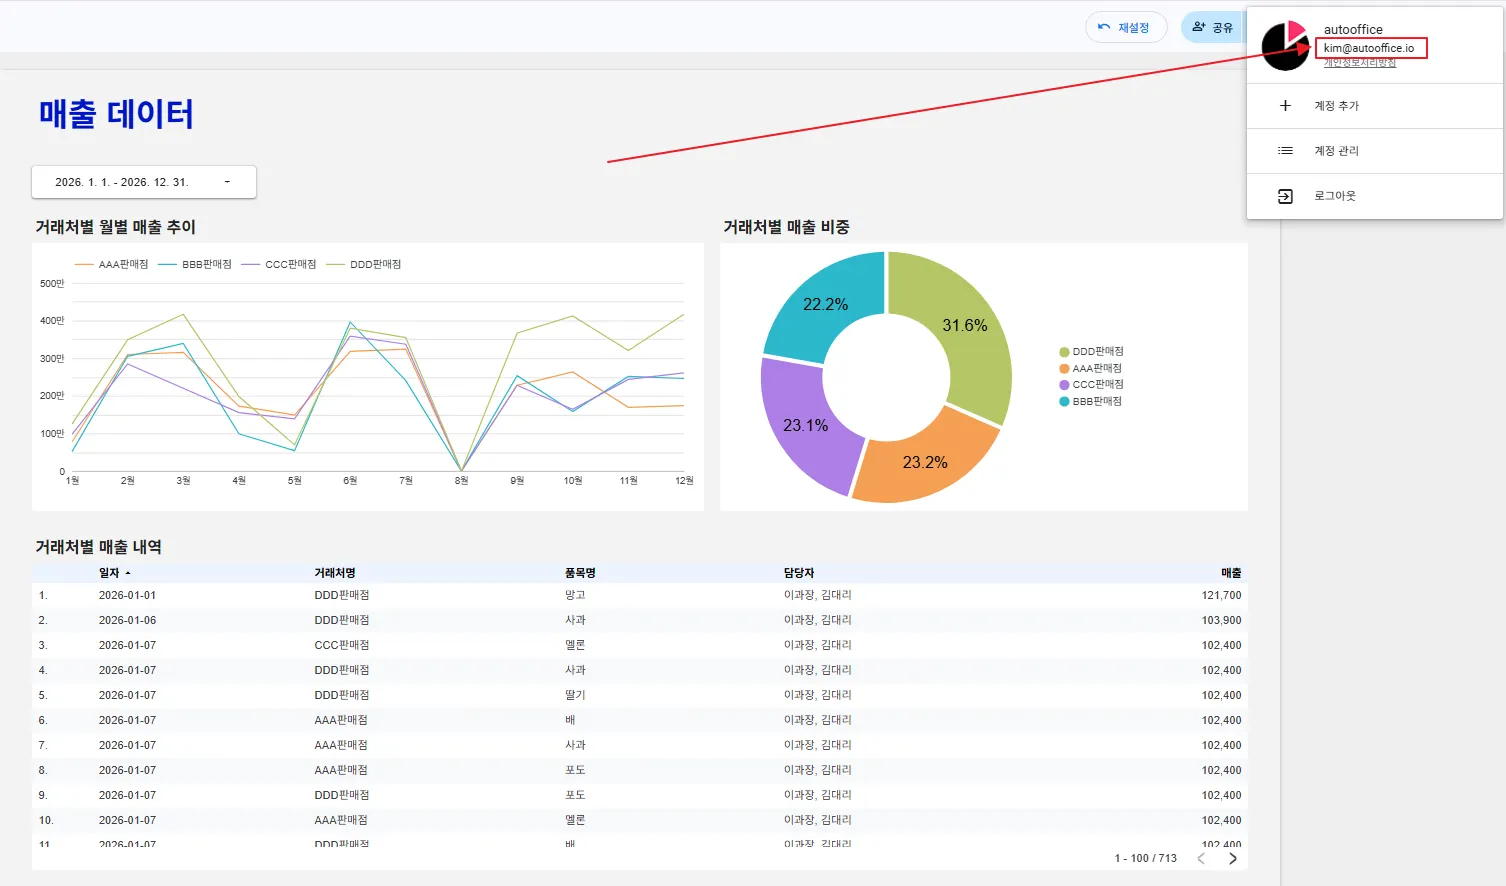Open the 개인정보처리방침 privacy policy link
The width and height of the screenshot is (1506, 886).
(1360, 63)
